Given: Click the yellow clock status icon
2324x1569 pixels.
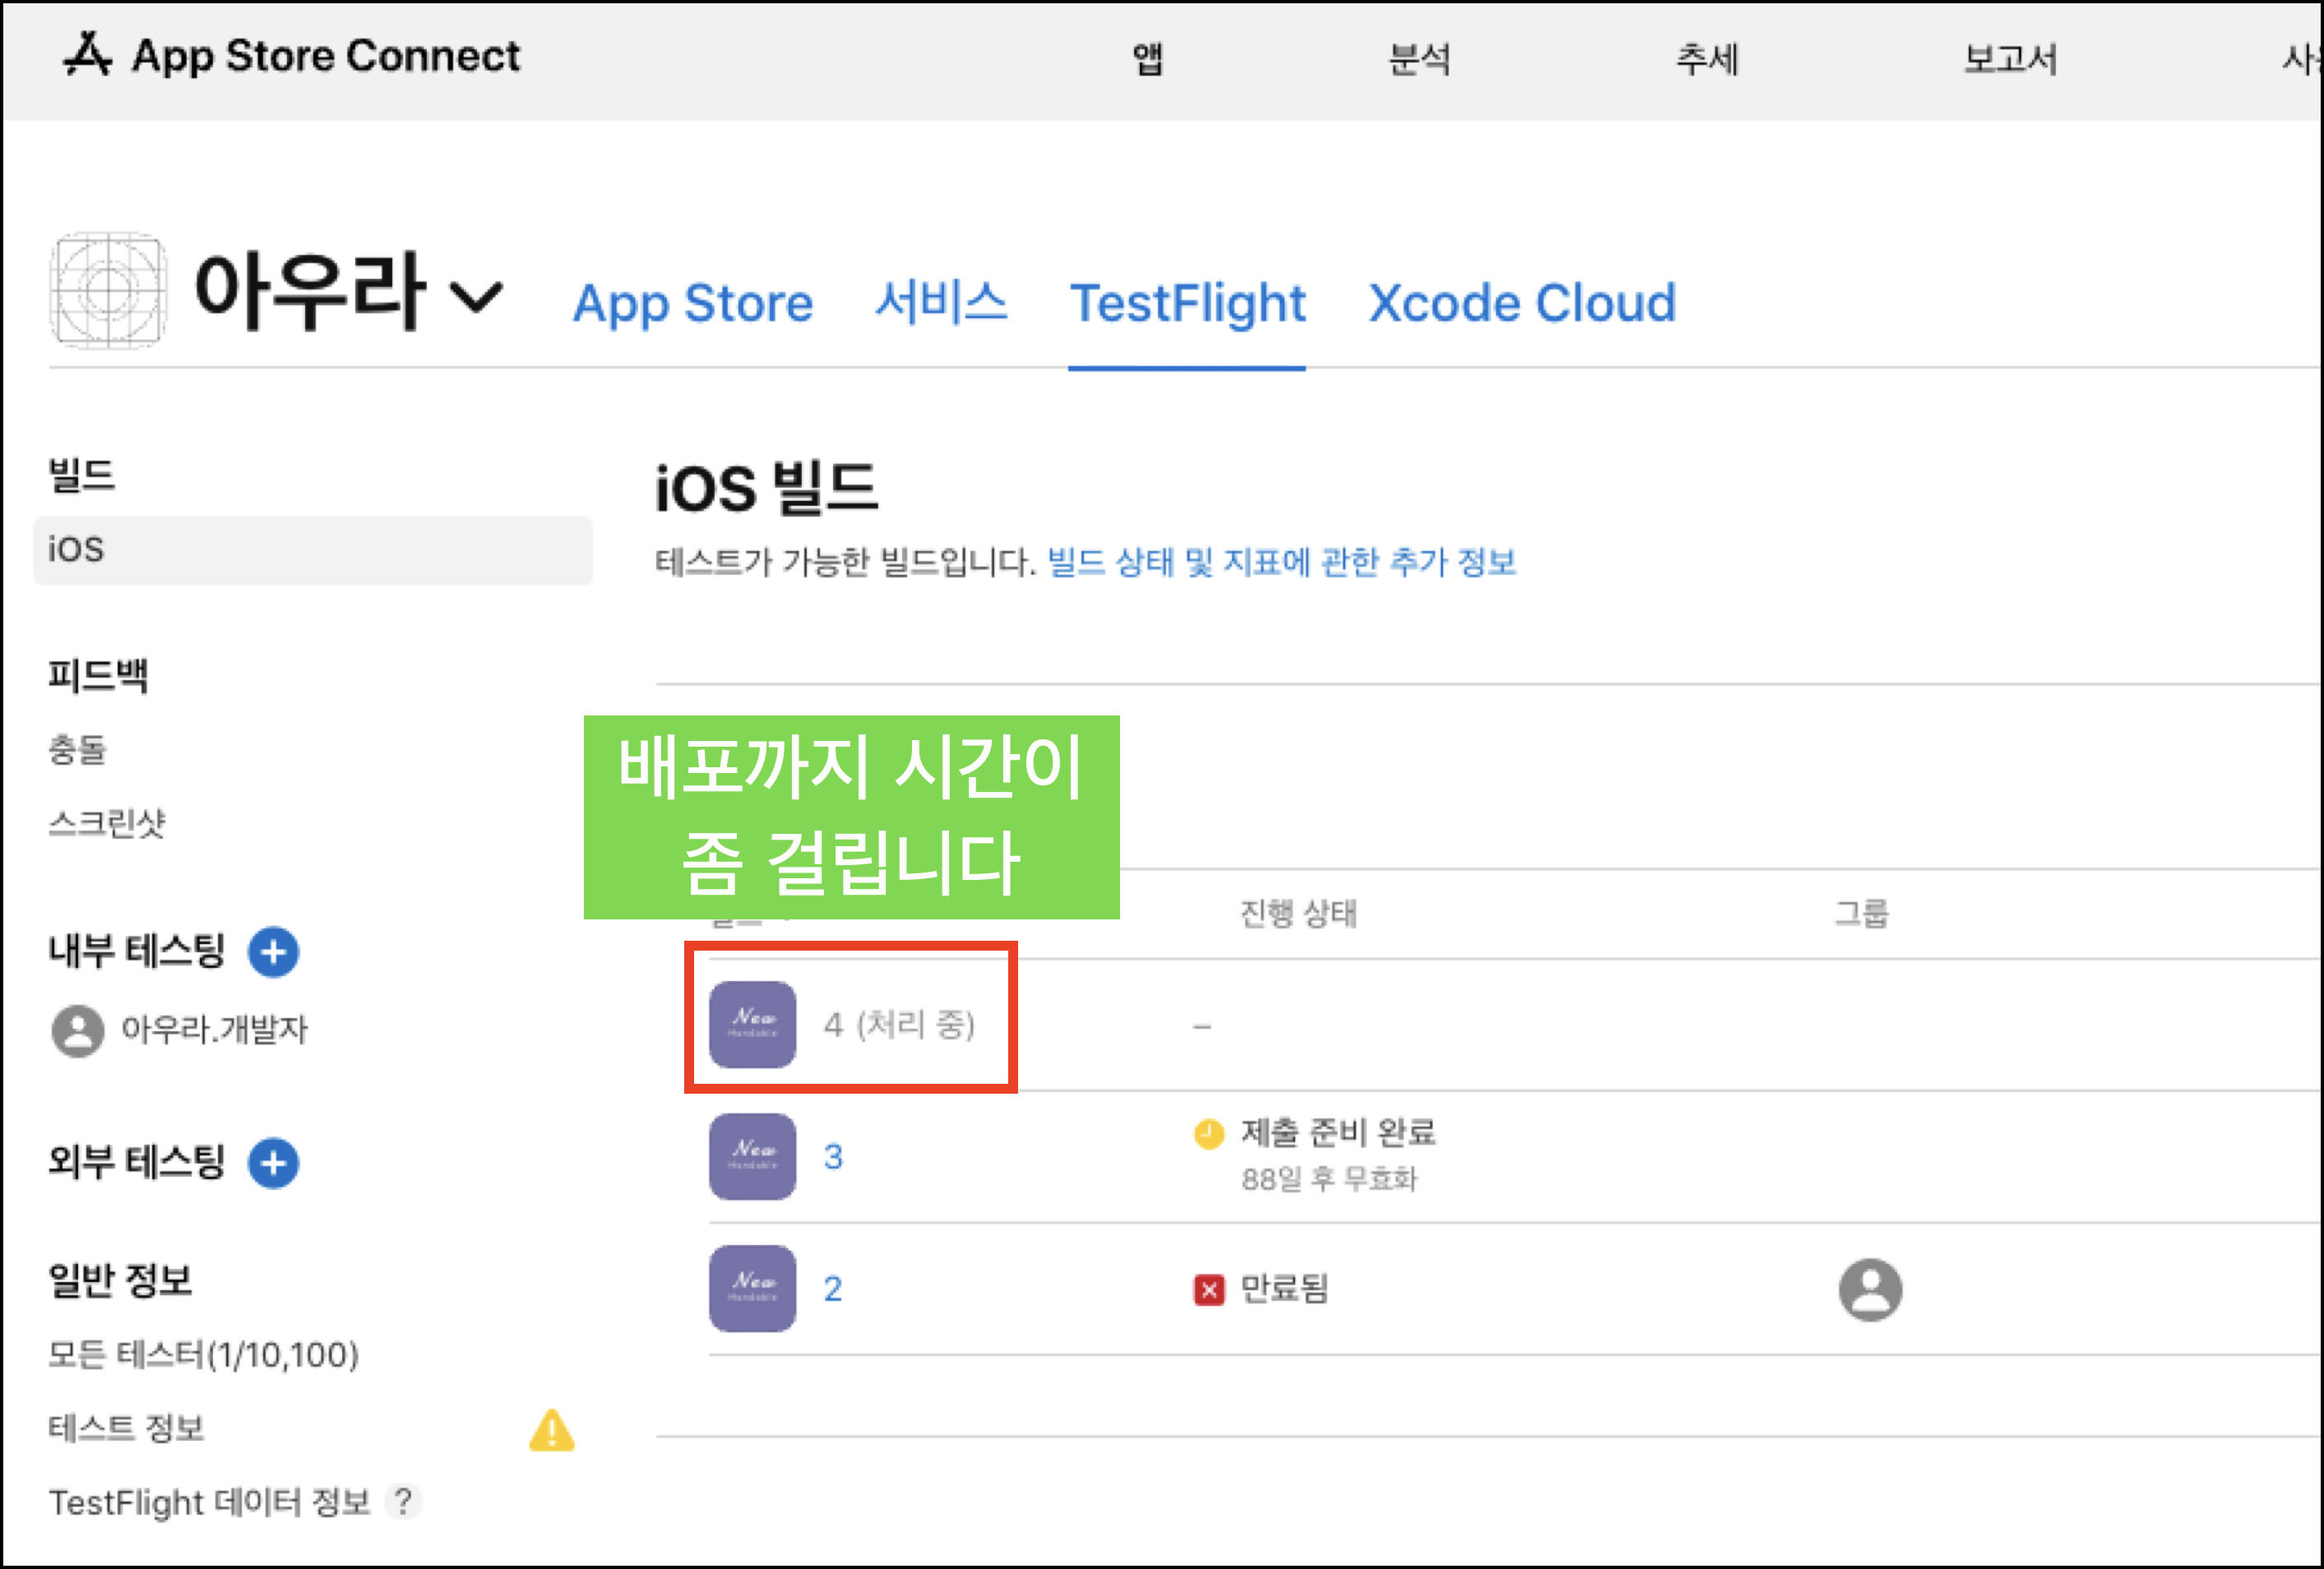Looking at the screenshot, I should tap(1208, 1134).
